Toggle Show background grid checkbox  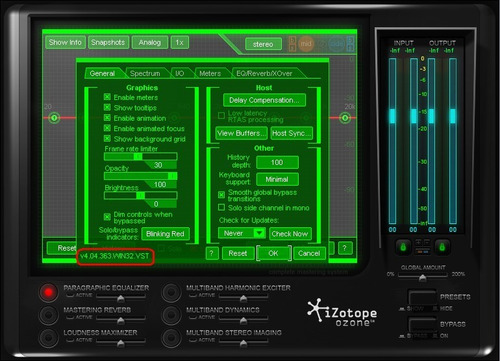(107, 138)
